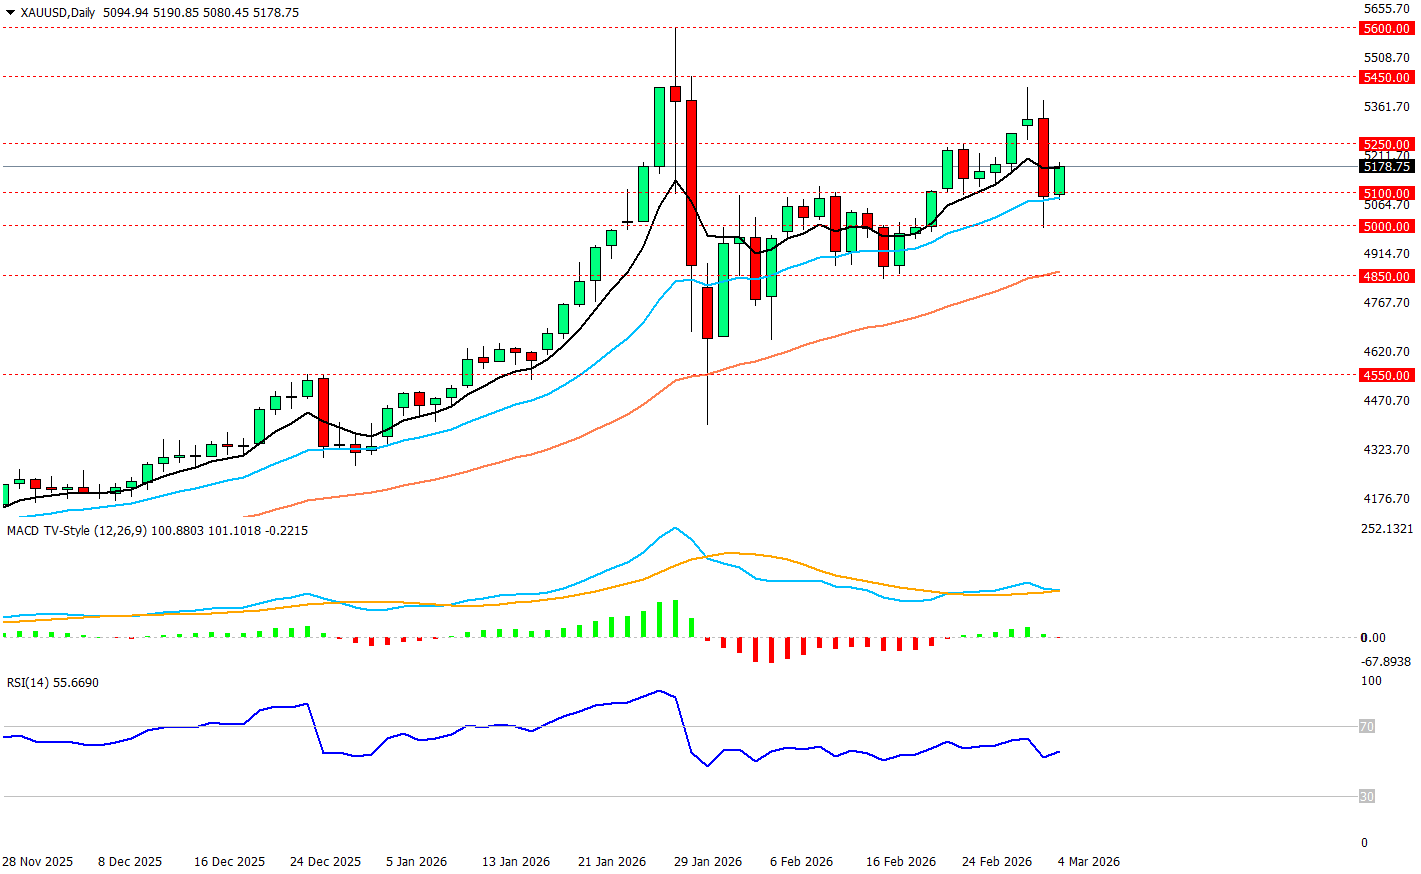Click the 29 Jan 2026 date on time axis
The image size is (1421, 874).
tap(708, 862)
